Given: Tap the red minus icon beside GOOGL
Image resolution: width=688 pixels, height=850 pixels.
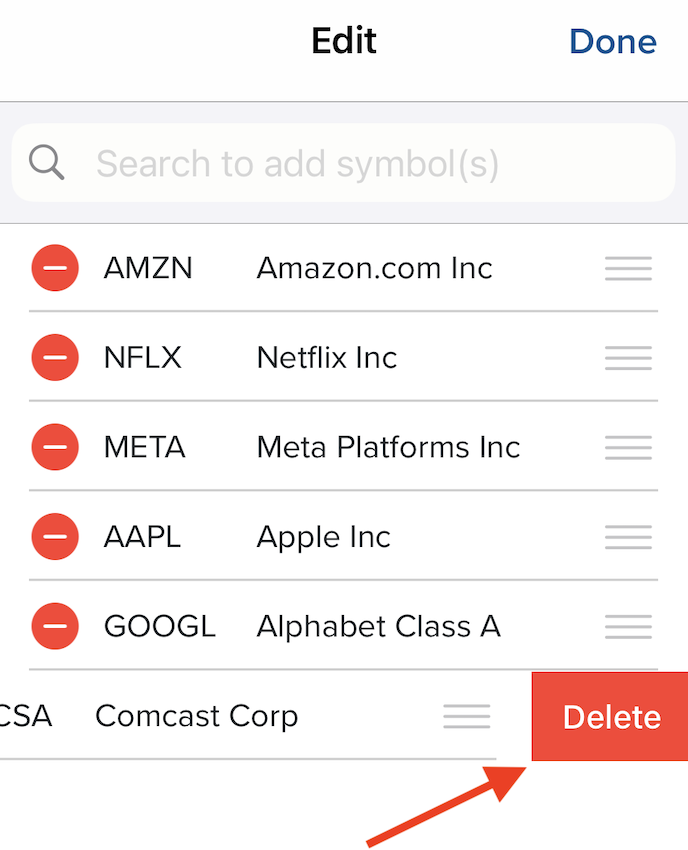Looking at the screenshot, I should coord(55,626).
